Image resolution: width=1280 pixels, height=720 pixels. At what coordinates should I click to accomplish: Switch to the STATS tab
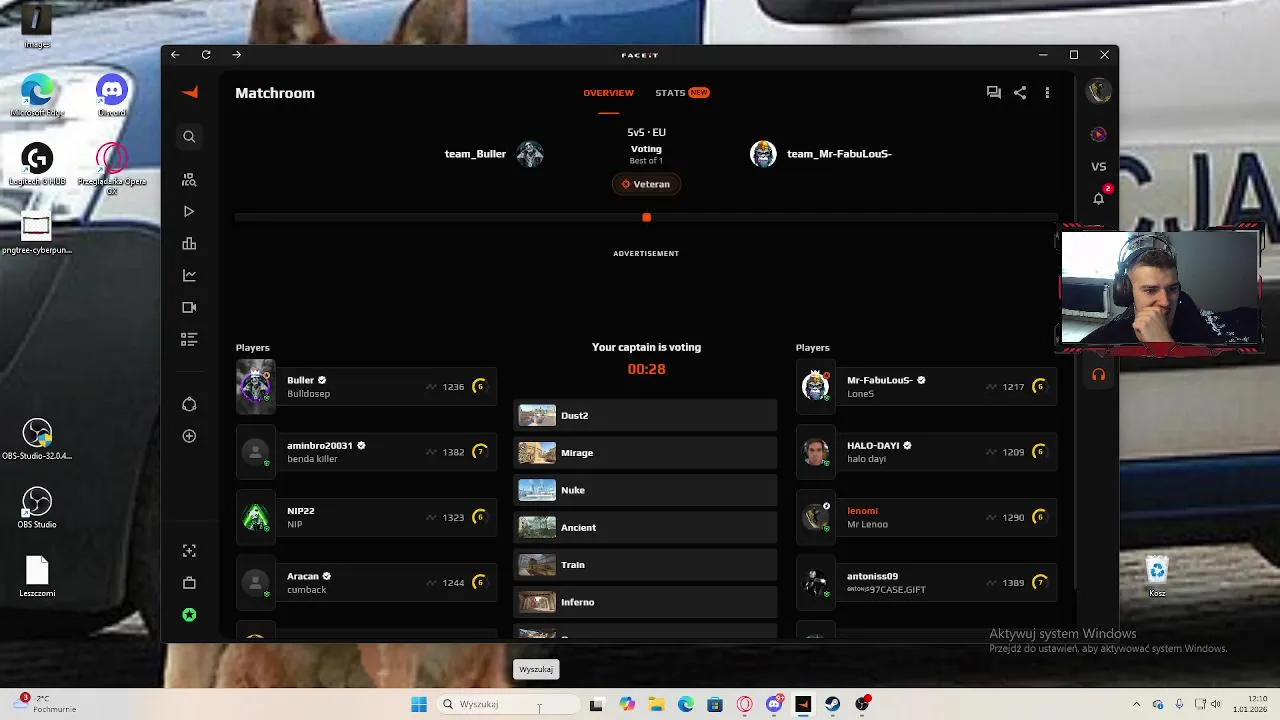[x=682, y=93]
